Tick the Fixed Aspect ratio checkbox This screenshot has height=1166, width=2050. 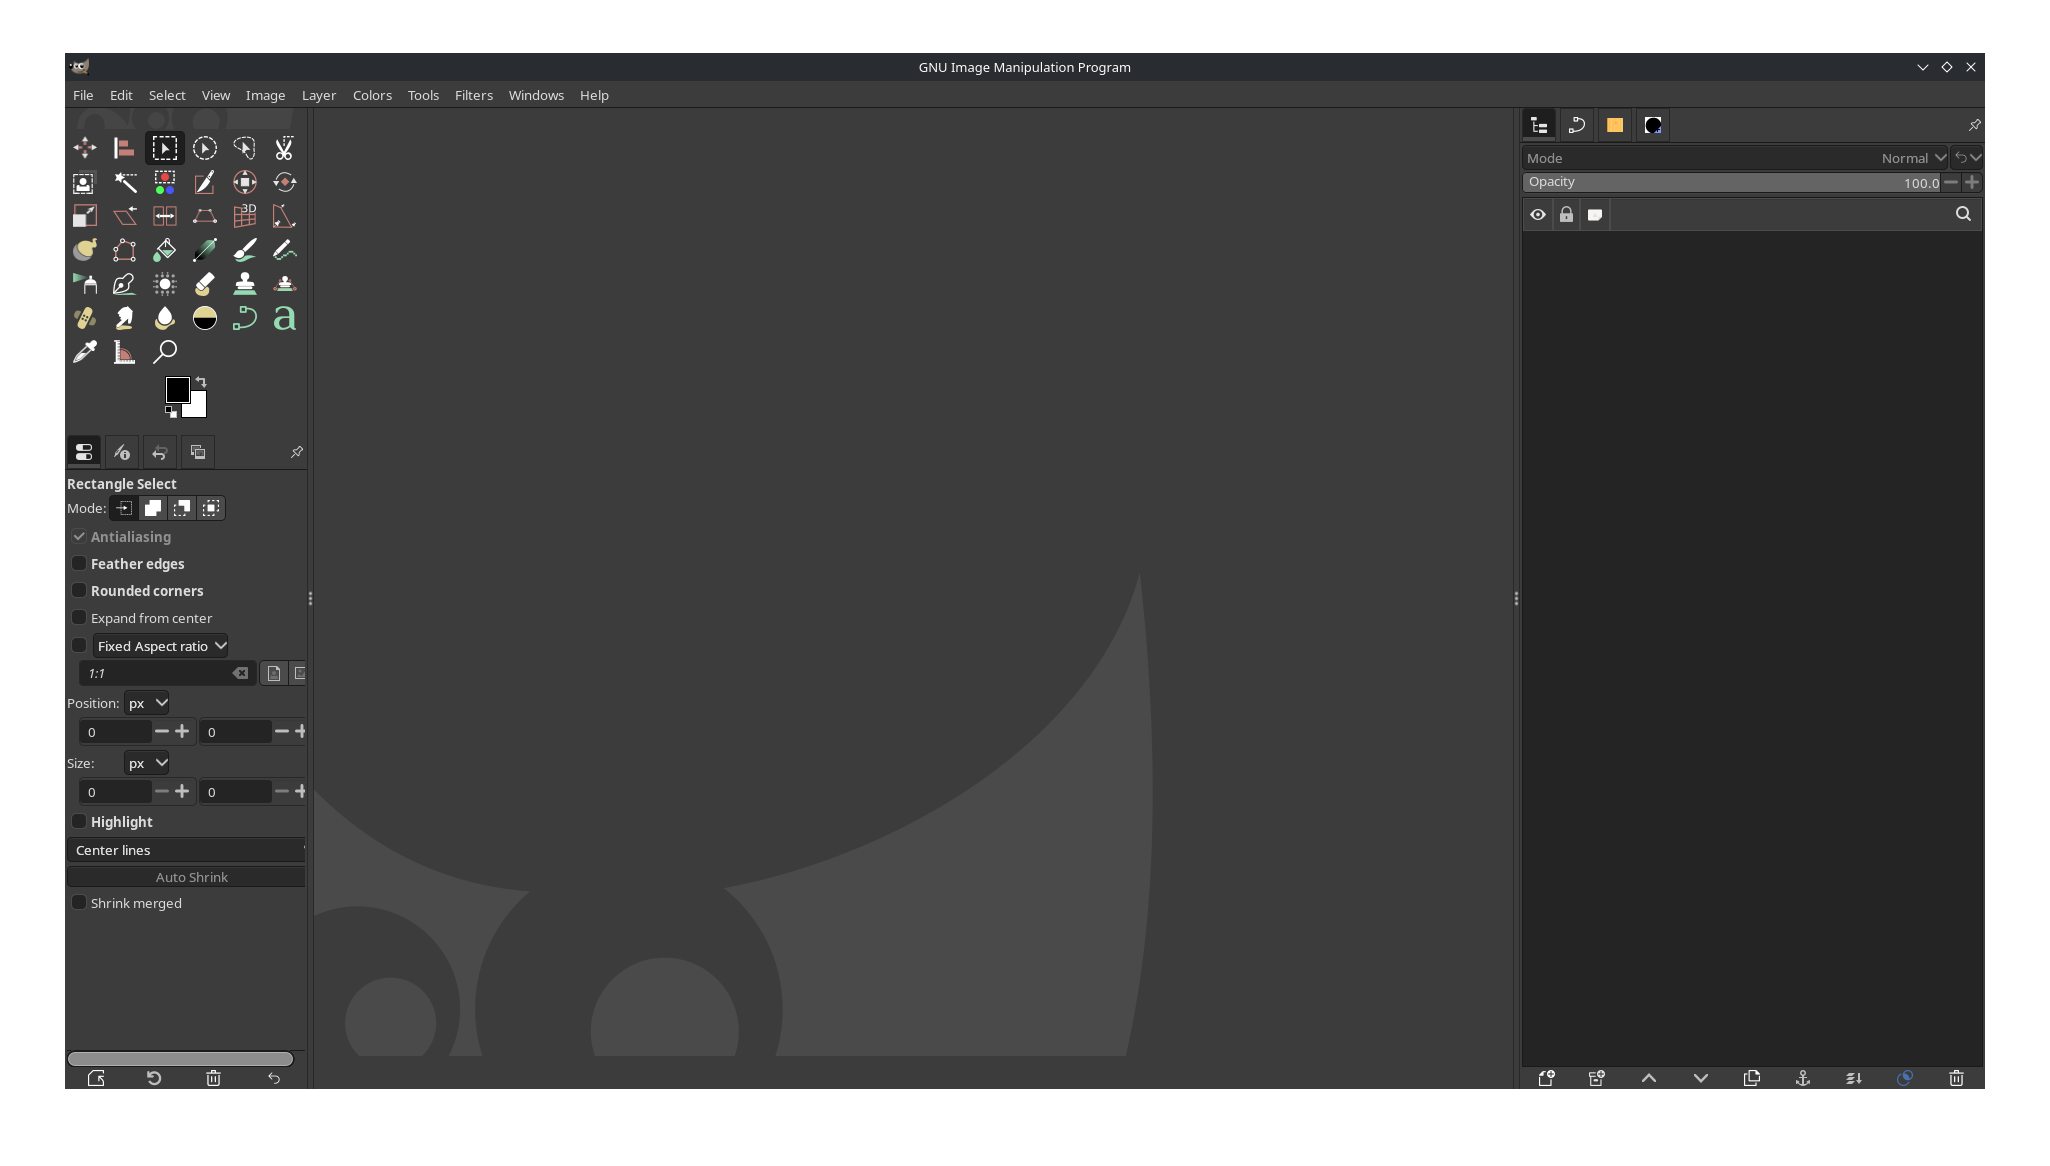pyautogui.click(x=79, y=646)
